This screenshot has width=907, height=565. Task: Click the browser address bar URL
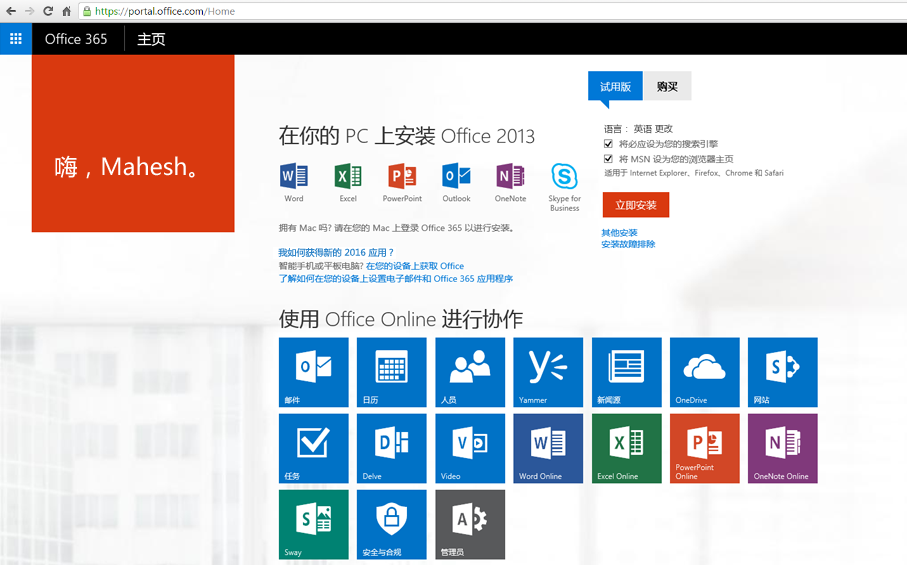click(165, 11)
